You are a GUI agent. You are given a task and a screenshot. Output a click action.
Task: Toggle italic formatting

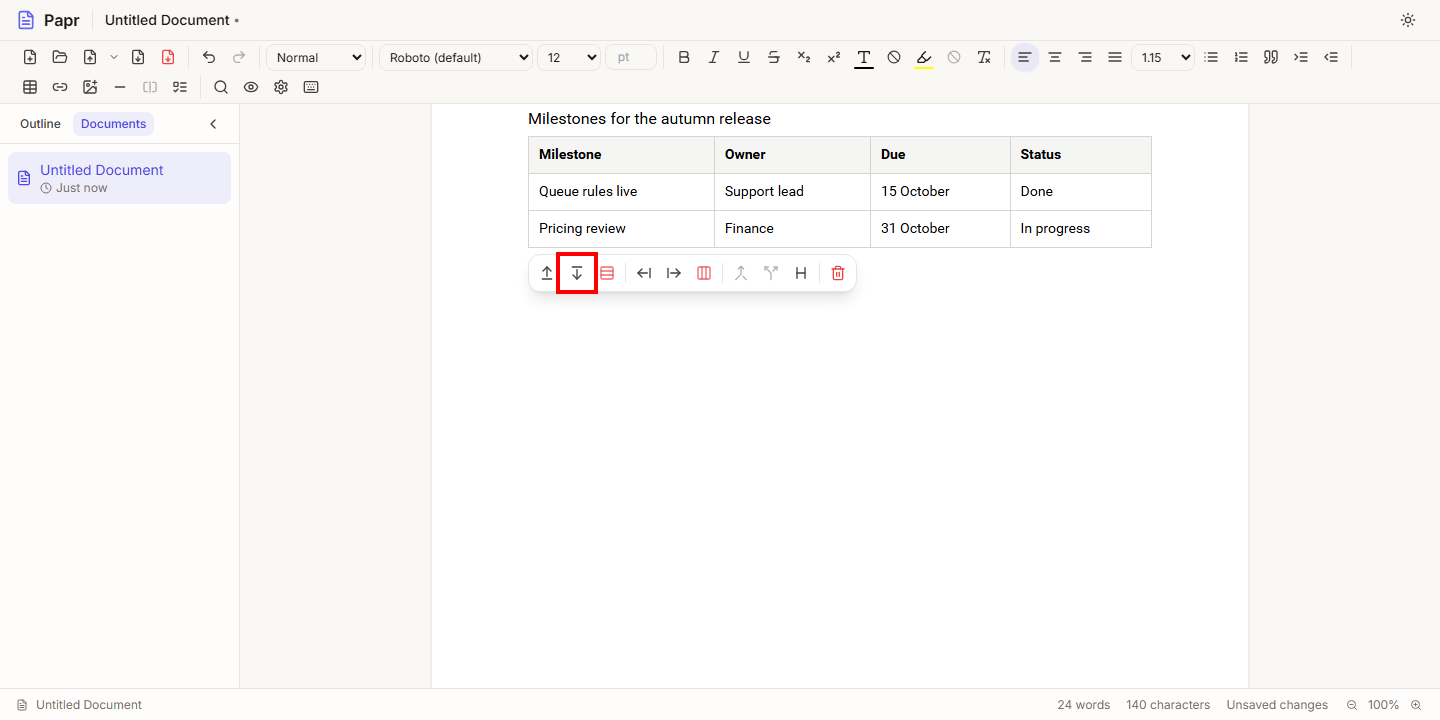(714, 57)
